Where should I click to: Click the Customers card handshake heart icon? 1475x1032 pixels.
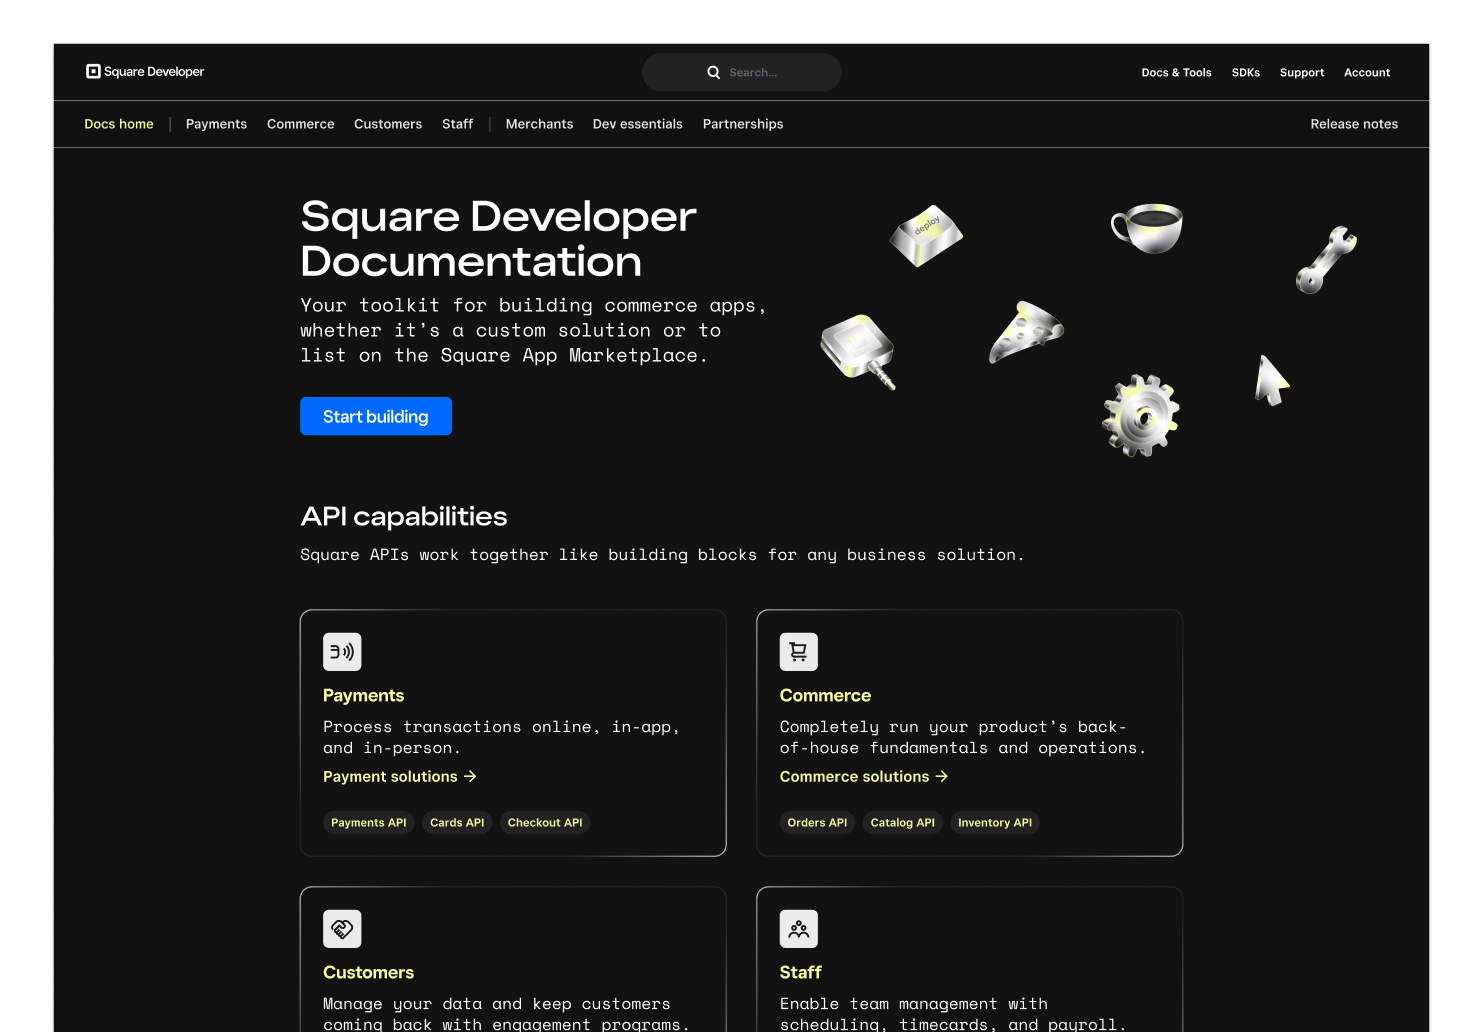pos(342,929)
